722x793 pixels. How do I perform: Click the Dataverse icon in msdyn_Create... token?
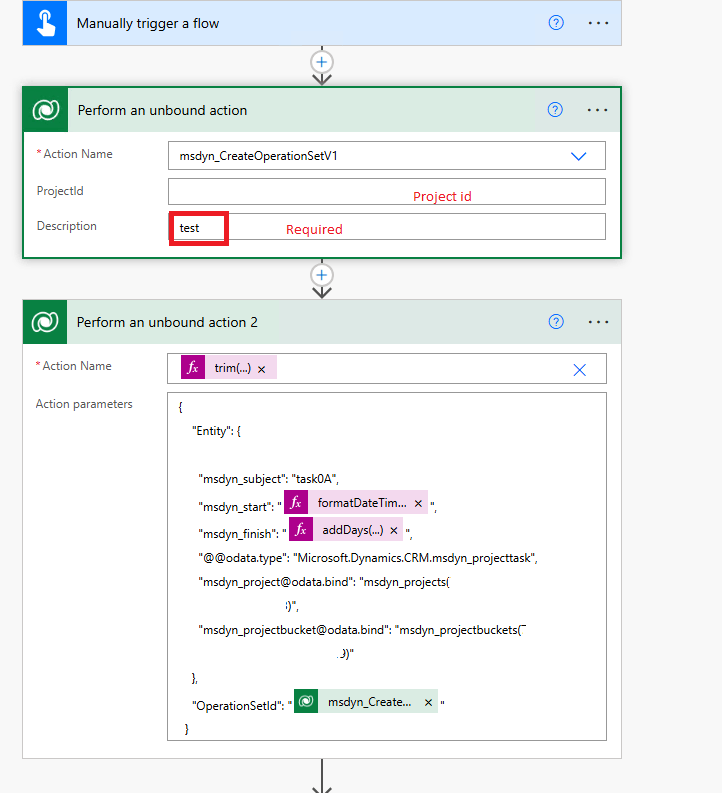tap(306, 701)
